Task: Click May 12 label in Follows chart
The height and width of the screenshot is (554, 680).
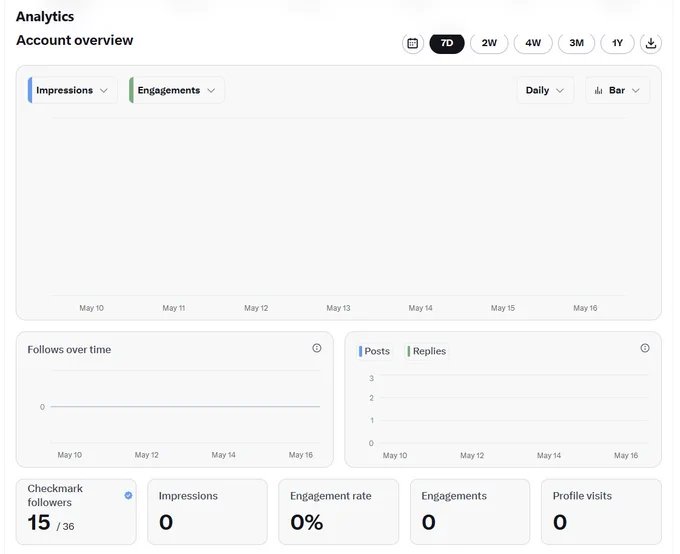Action: pyautogui.click(x=147, y=455)
